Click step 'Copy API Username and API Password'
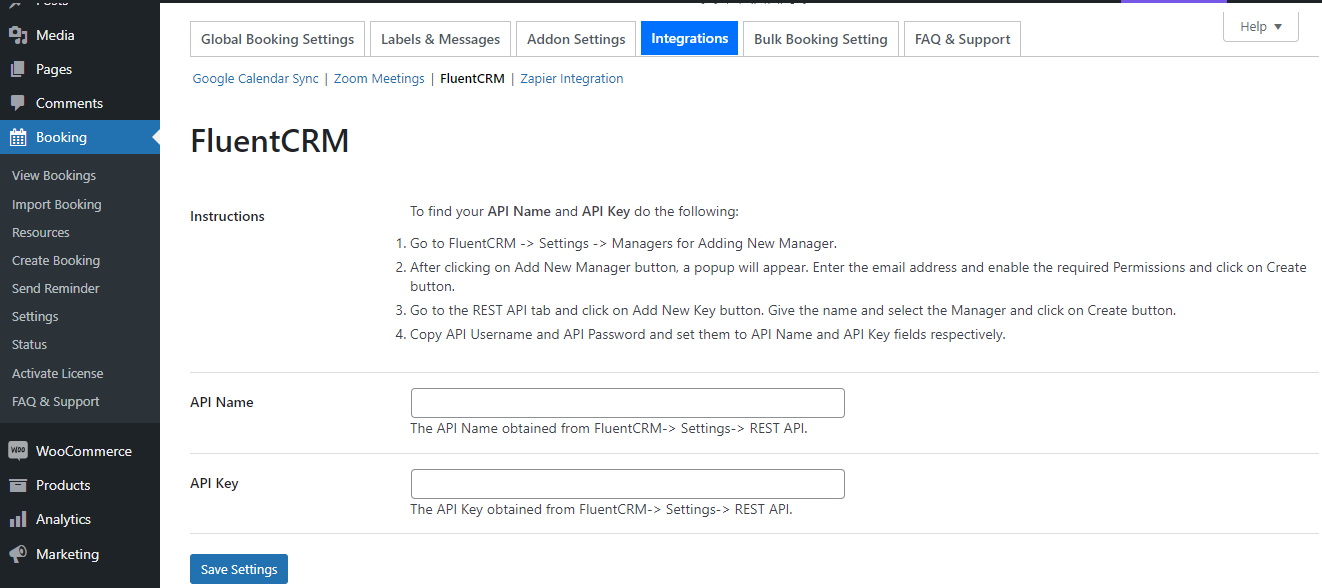 click(708, 334)
